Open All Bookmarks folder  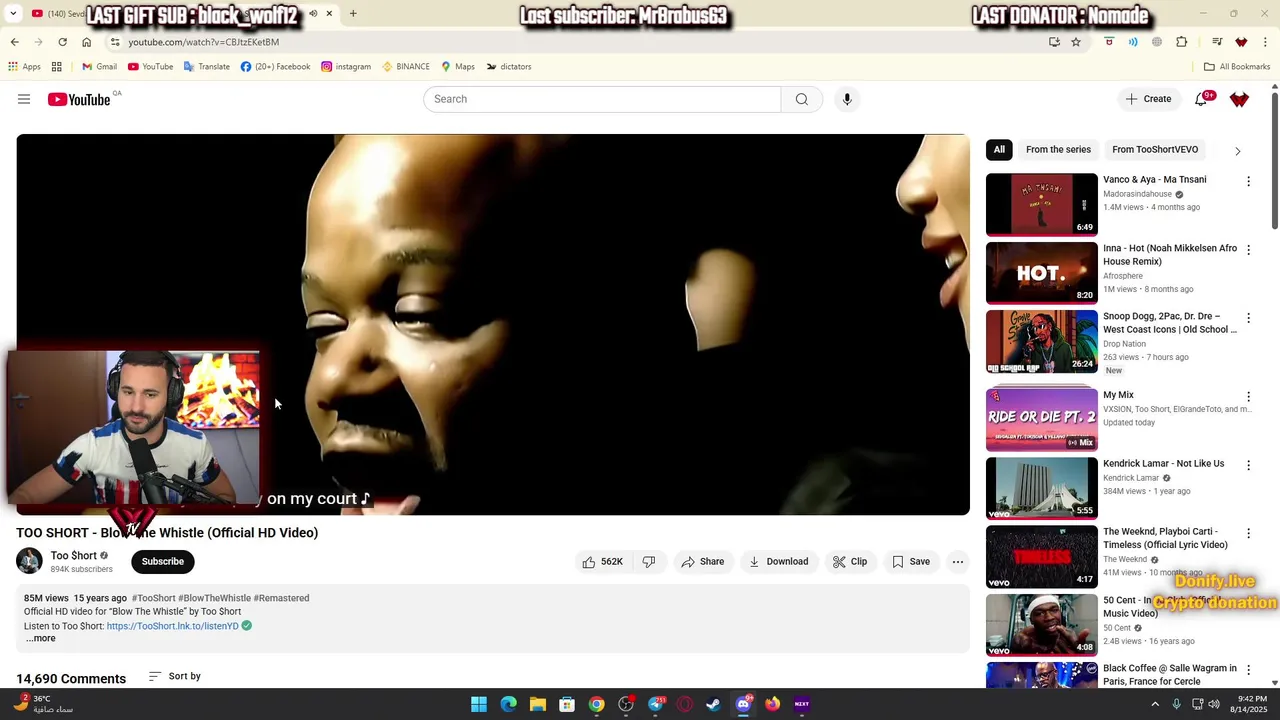click(x=1237, y=67)
